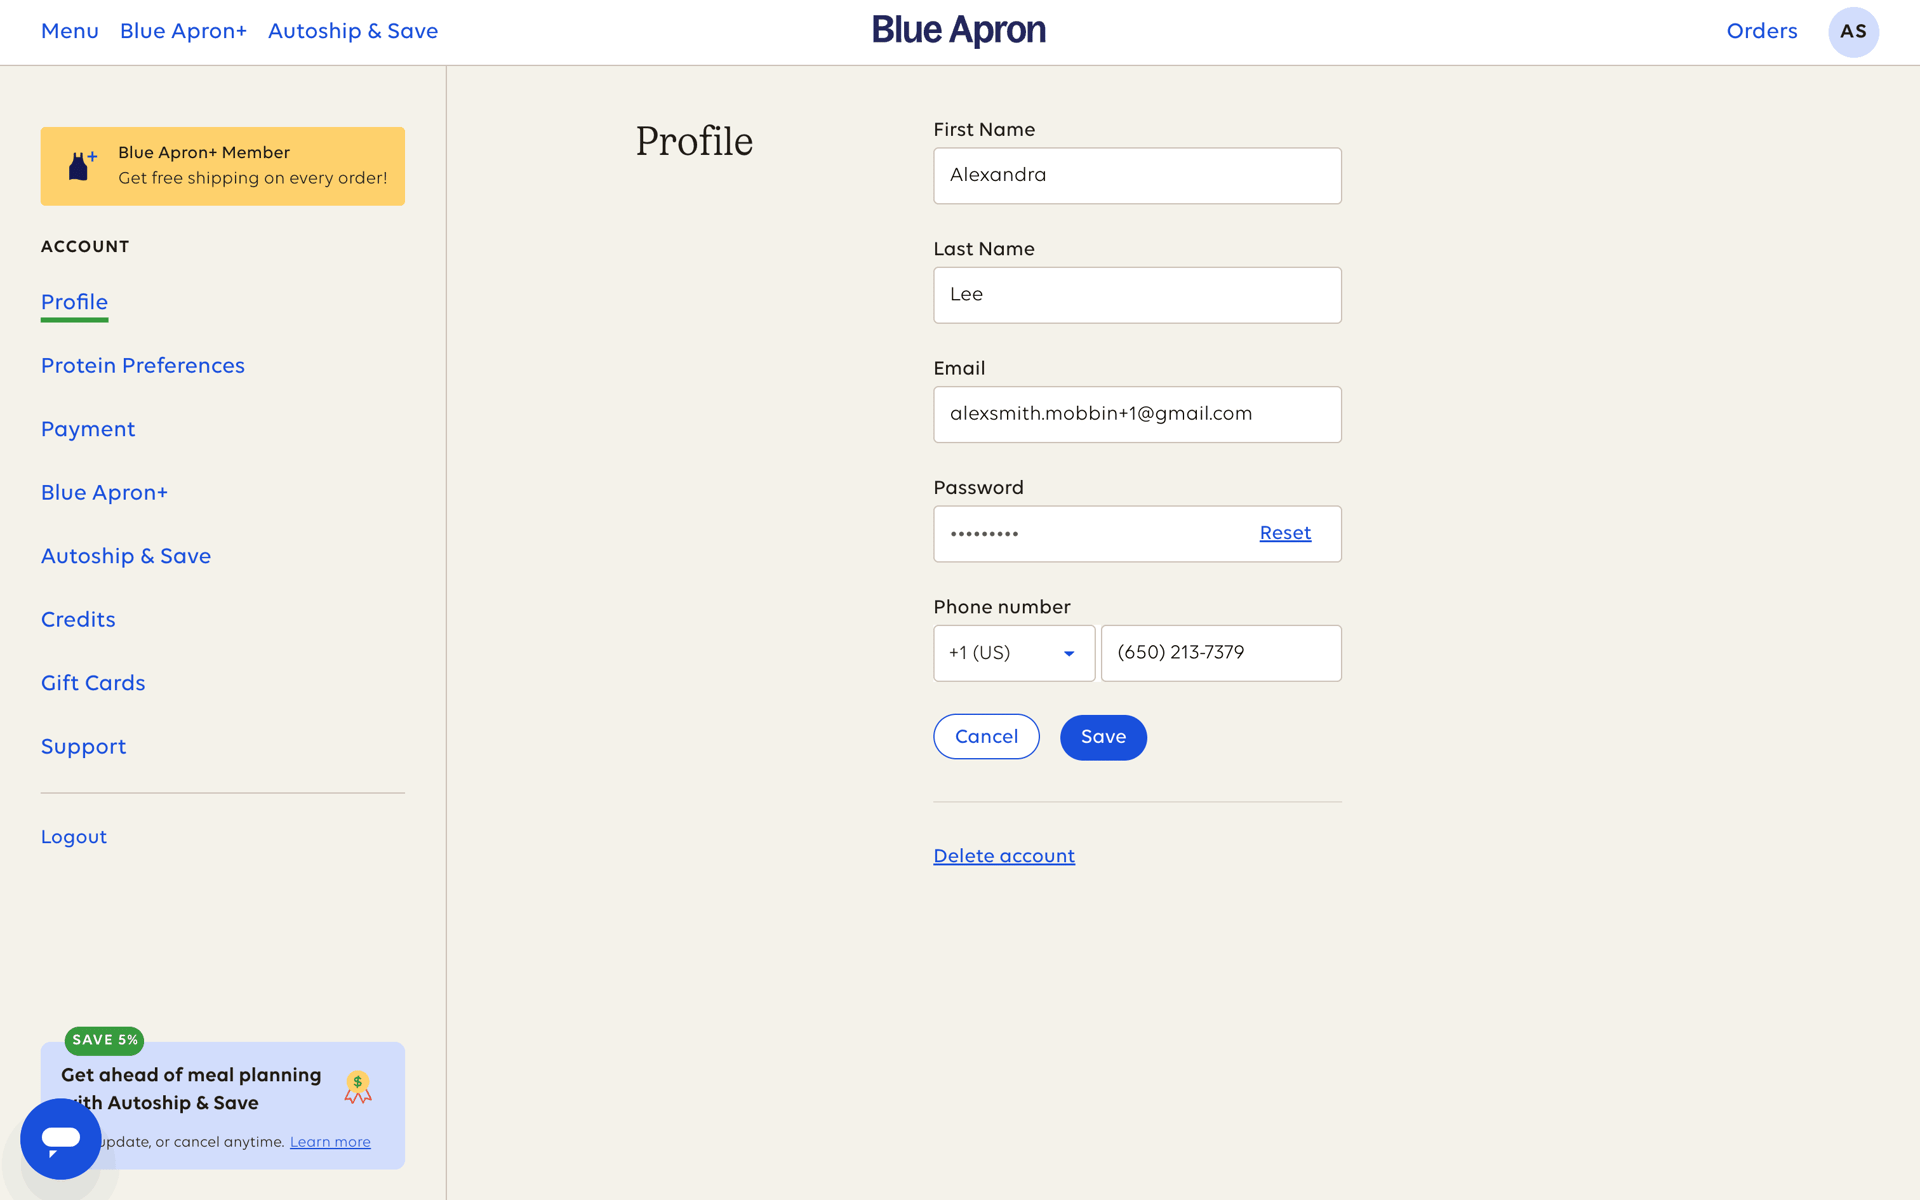Expand the +1 (US) country code dropdown
Image resolution: width=1920 pixels, height=1200 pixels.
pos(1014,653)
